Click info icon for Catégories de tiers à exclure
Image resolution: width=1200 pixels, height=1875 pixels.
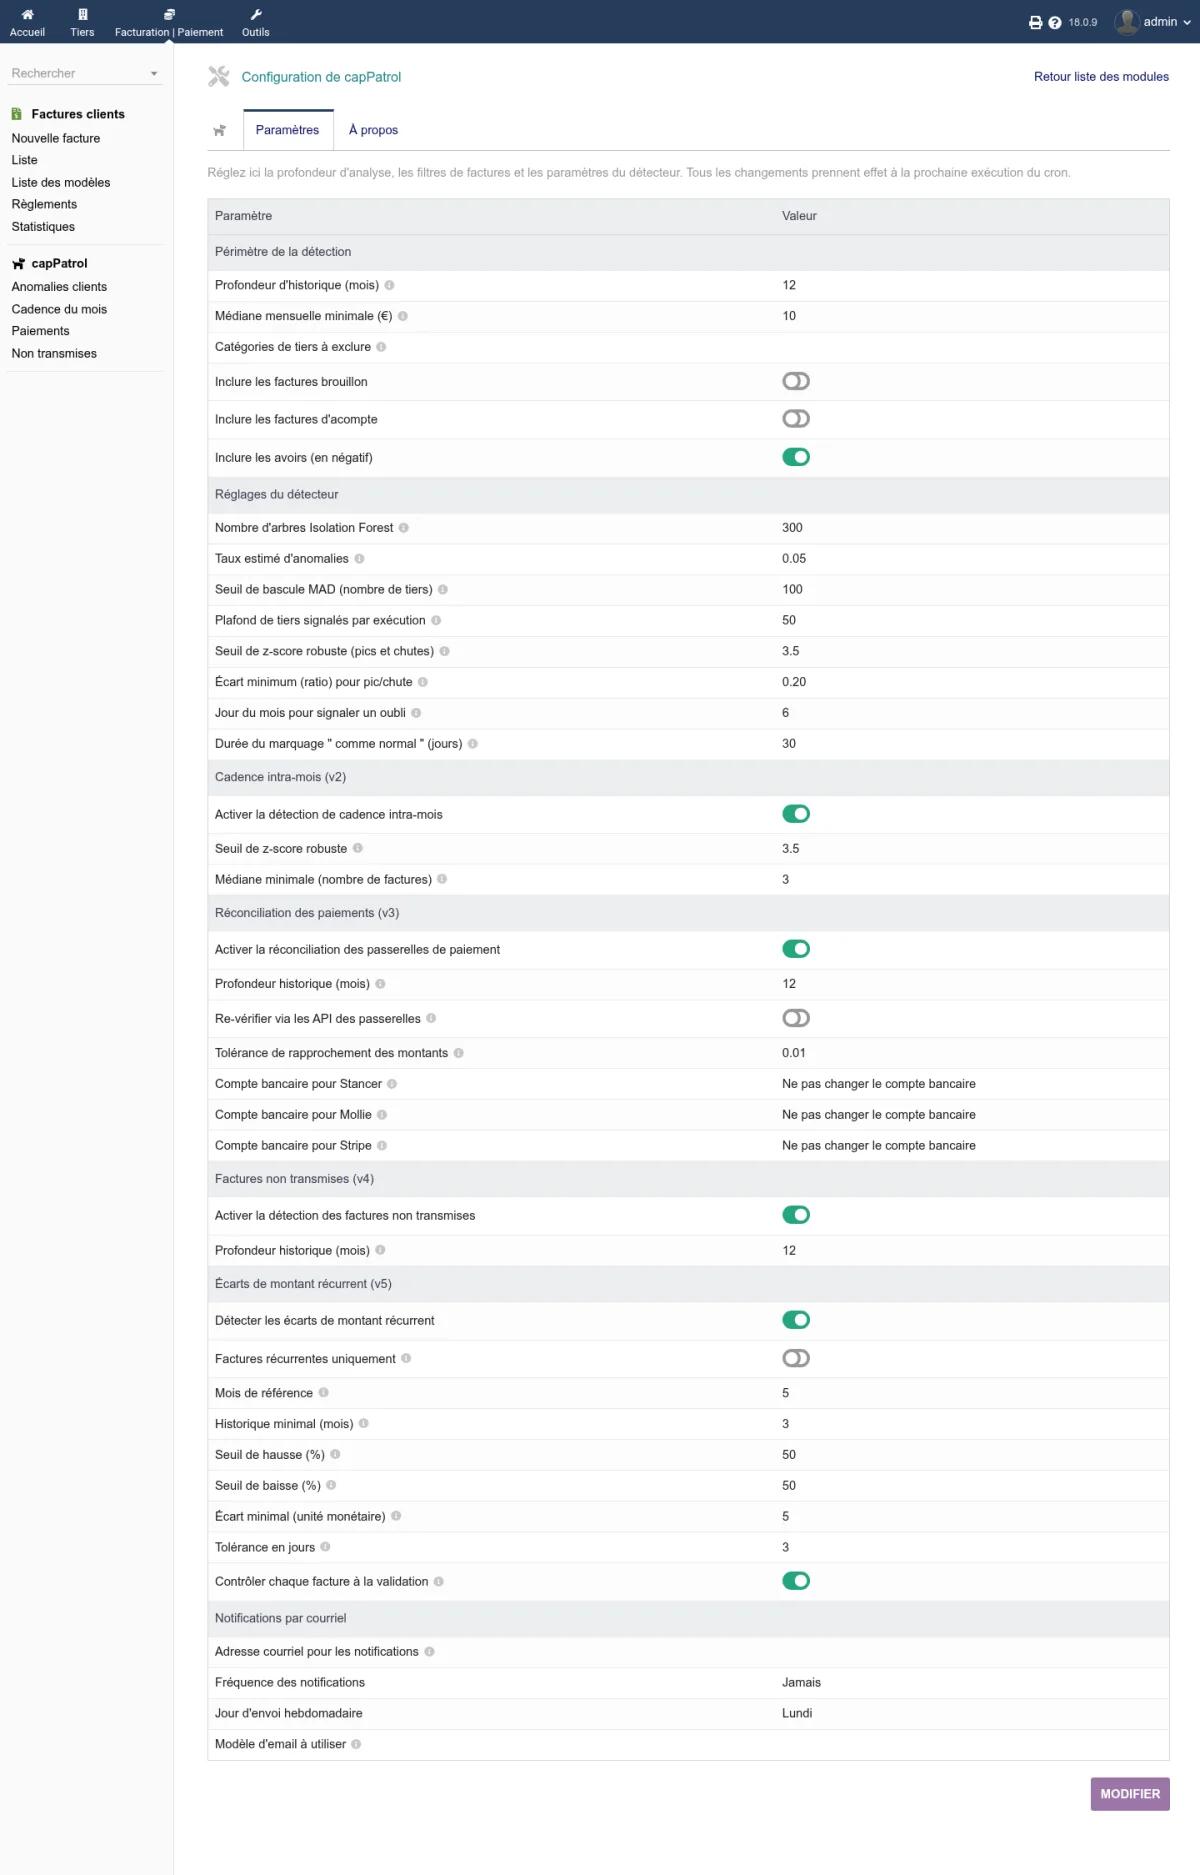pos(381,347)
